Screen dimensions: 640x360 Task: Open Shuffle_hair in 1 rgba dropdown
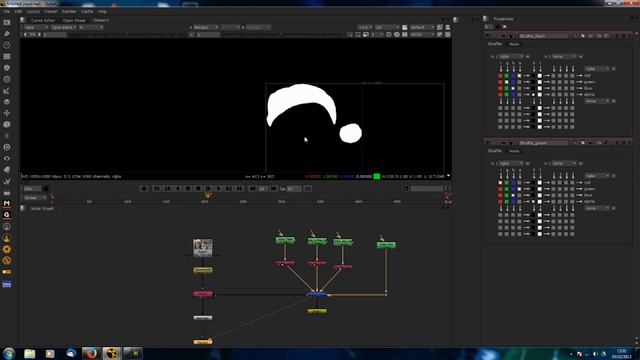coord(511,56)
